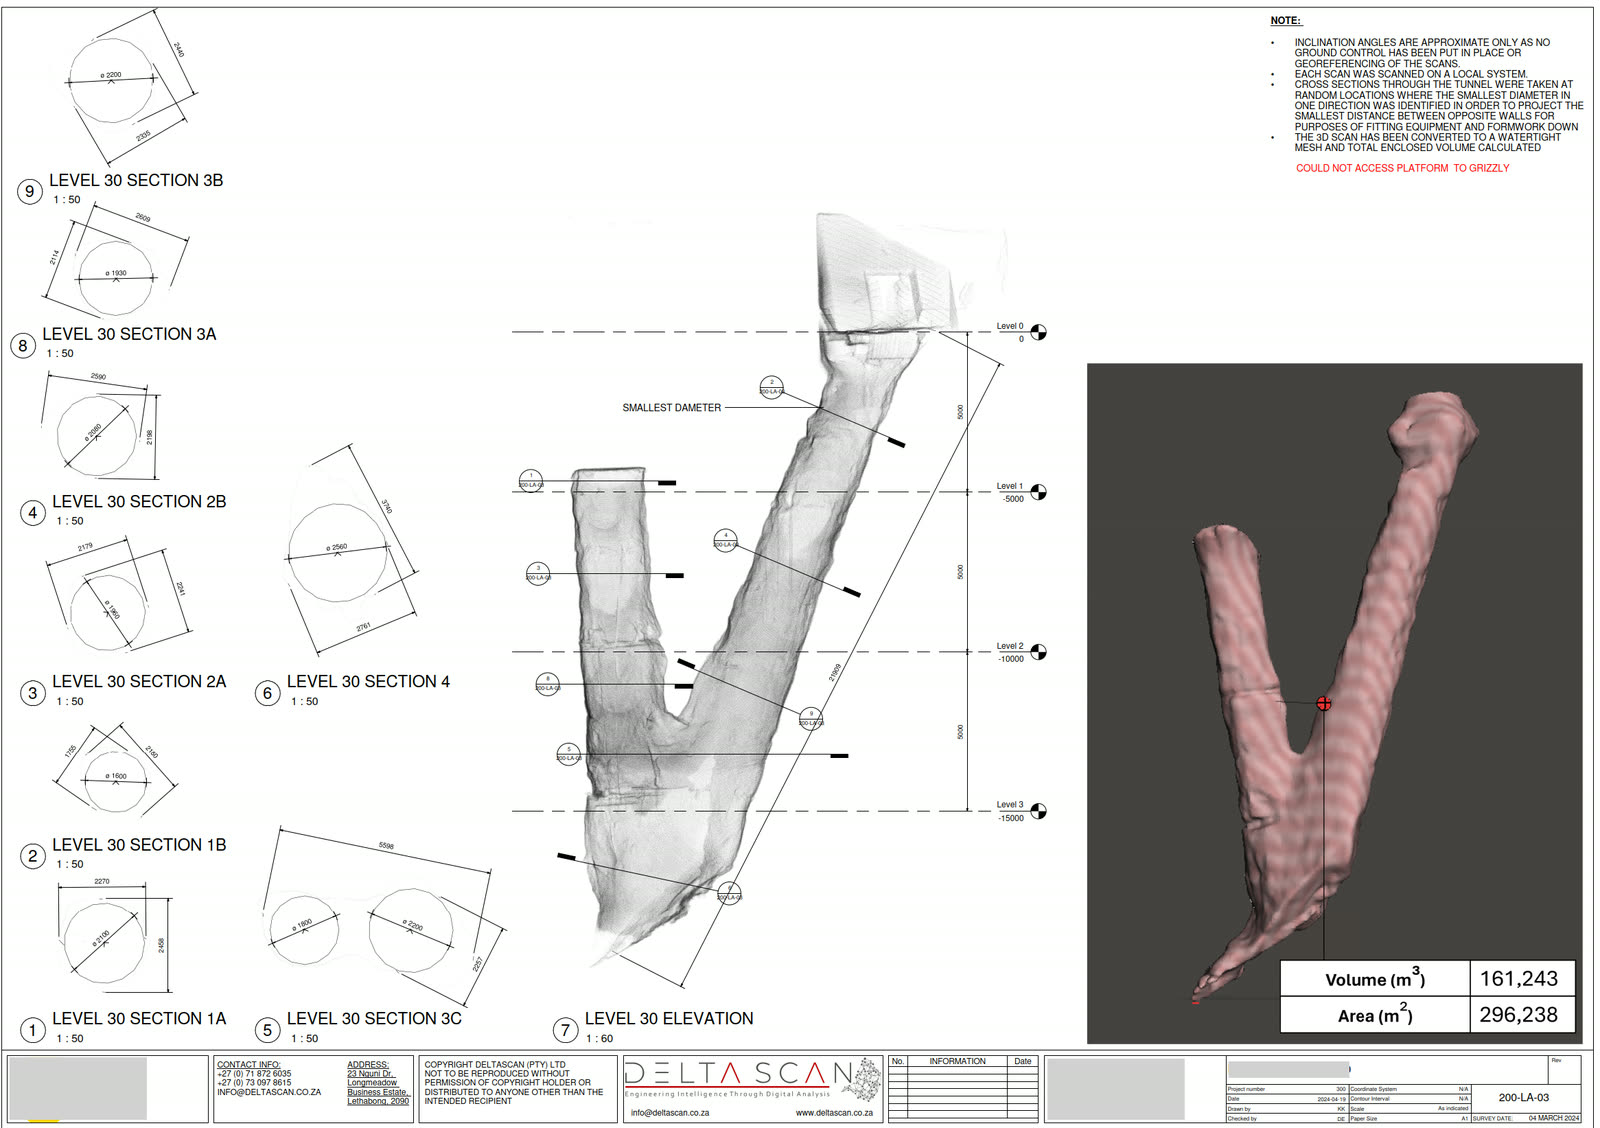1600x1128 pixels.
Task: Click the Level 0 datum target symbol
Action: pyautogui.click(x=1039, y=332)
